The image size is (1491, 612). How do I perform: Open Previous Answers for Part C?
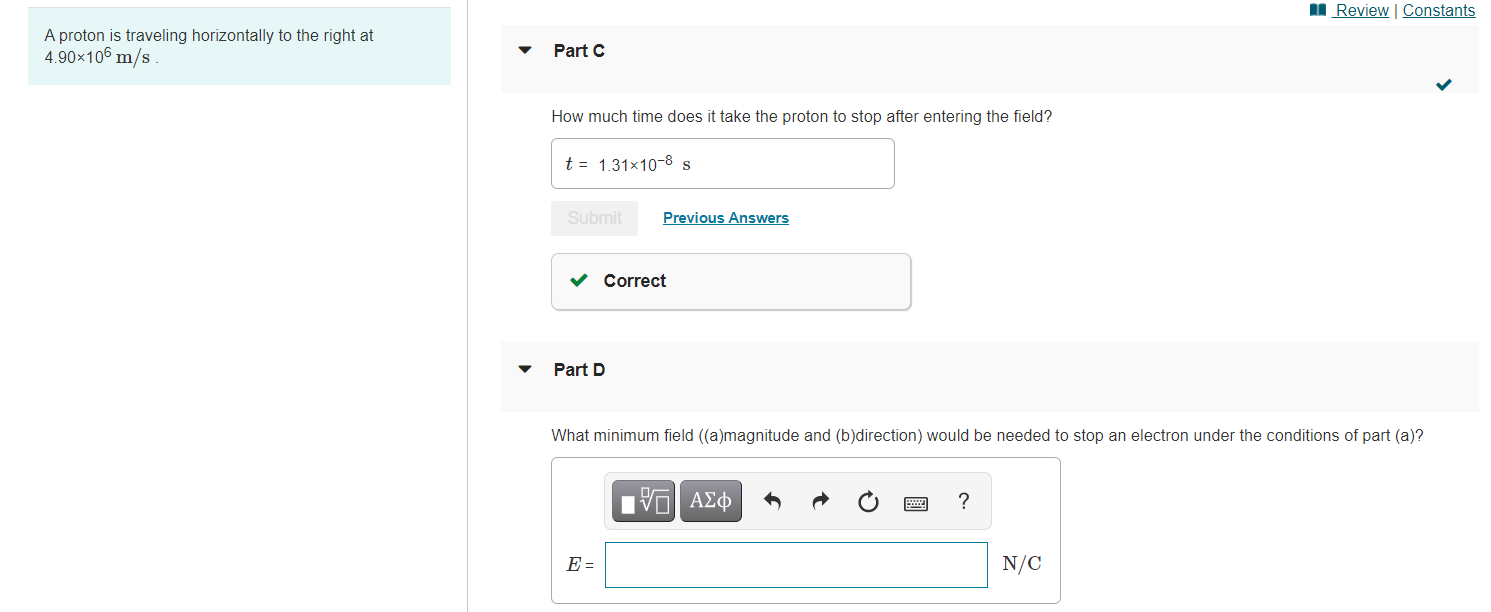tap(725, 217)
